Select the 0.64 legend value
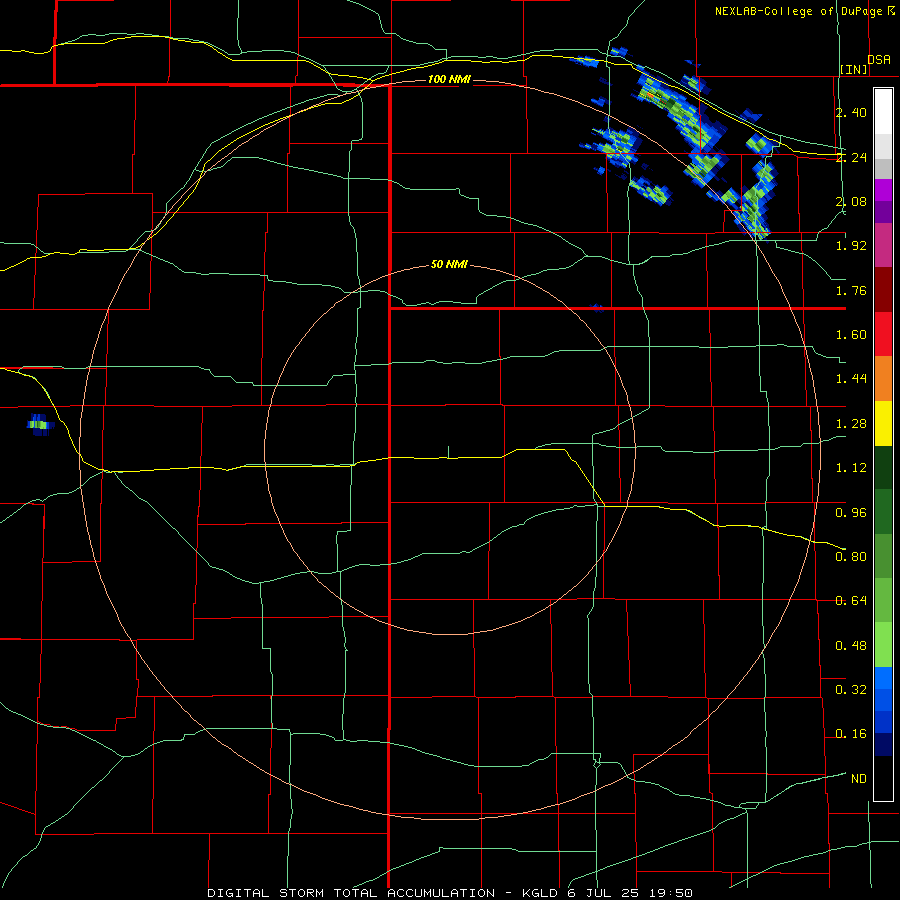 click(x=851, y=601)
